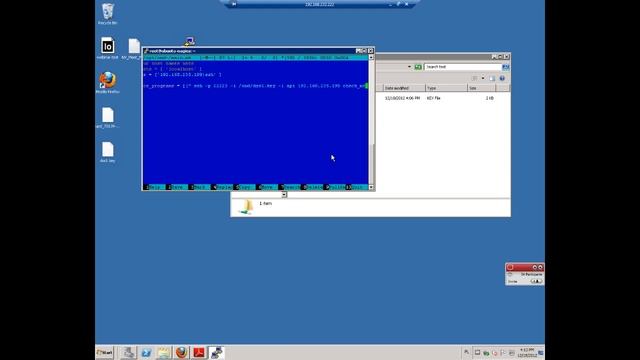Click the Explorer search magnifier button
This screenshot has width=640, height=360.
pyautogui.click(x=506, y=67)
